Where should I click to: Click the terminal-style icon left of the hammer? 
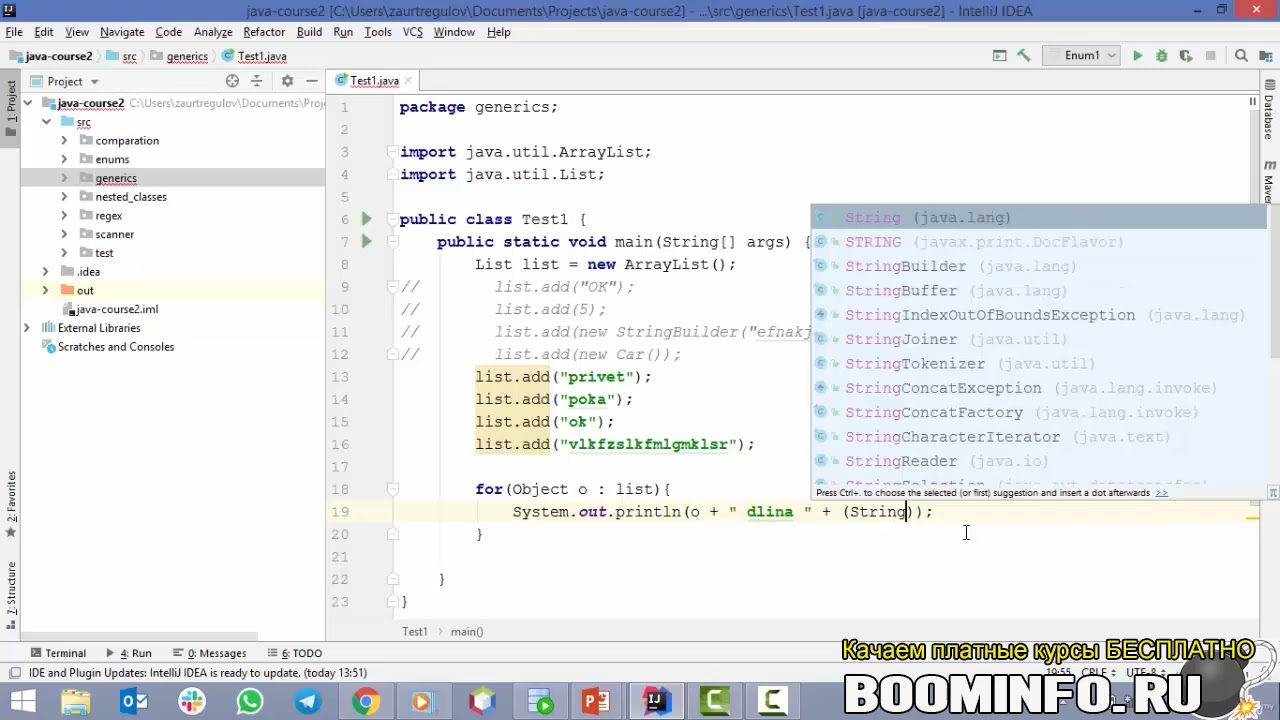coord(1000,56)
